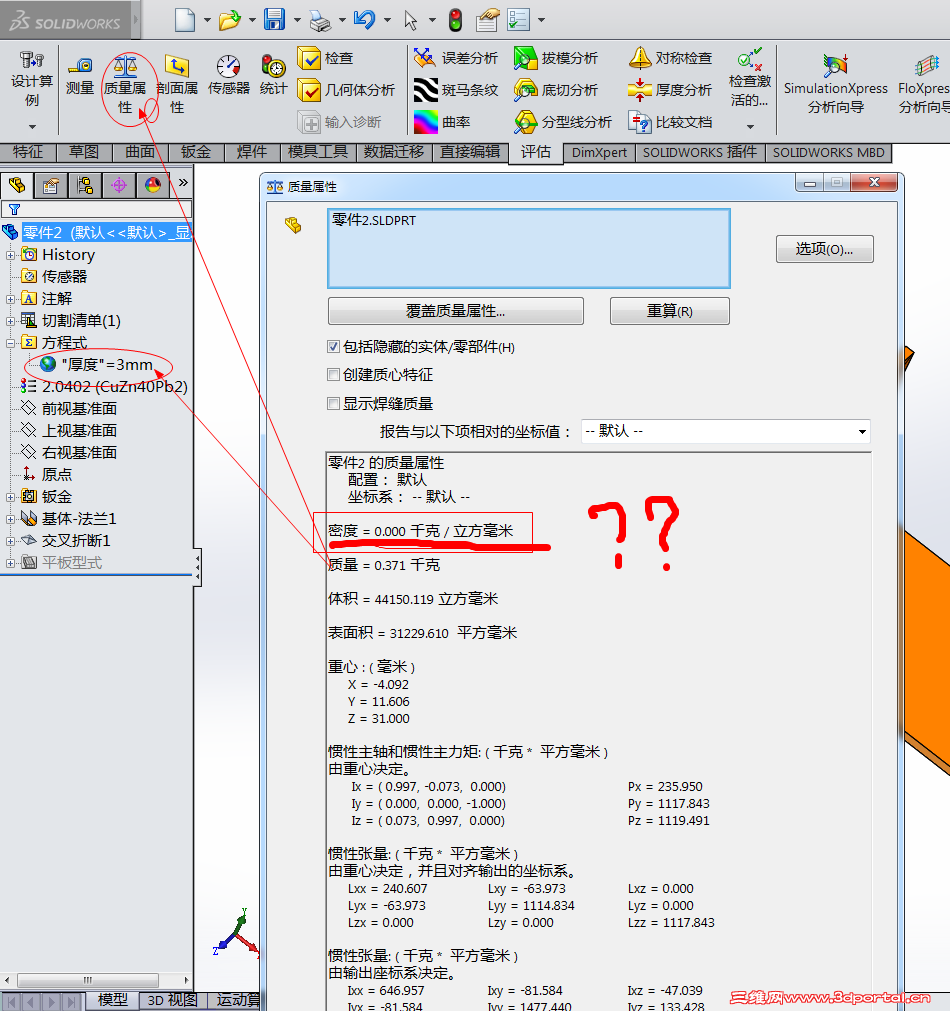Click the Print icon
The height and width of the screenshot is (1011, 950).
(320, 20)
